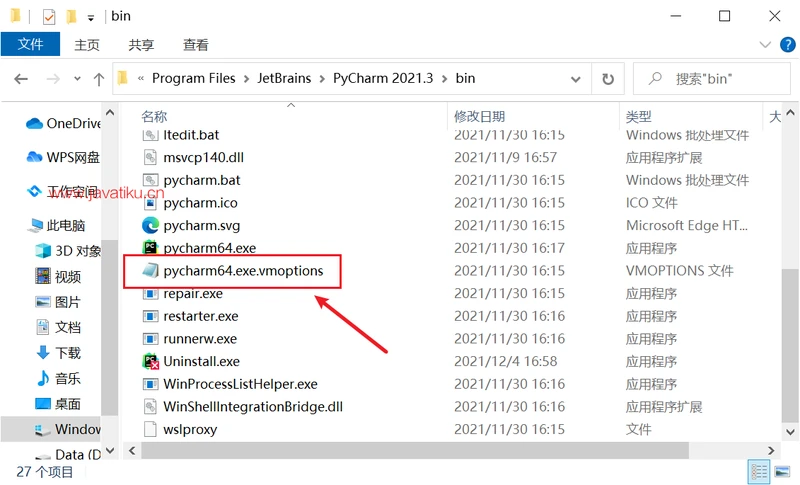
Task: Click the back navigation arrow
Action: tap(21, 79)
